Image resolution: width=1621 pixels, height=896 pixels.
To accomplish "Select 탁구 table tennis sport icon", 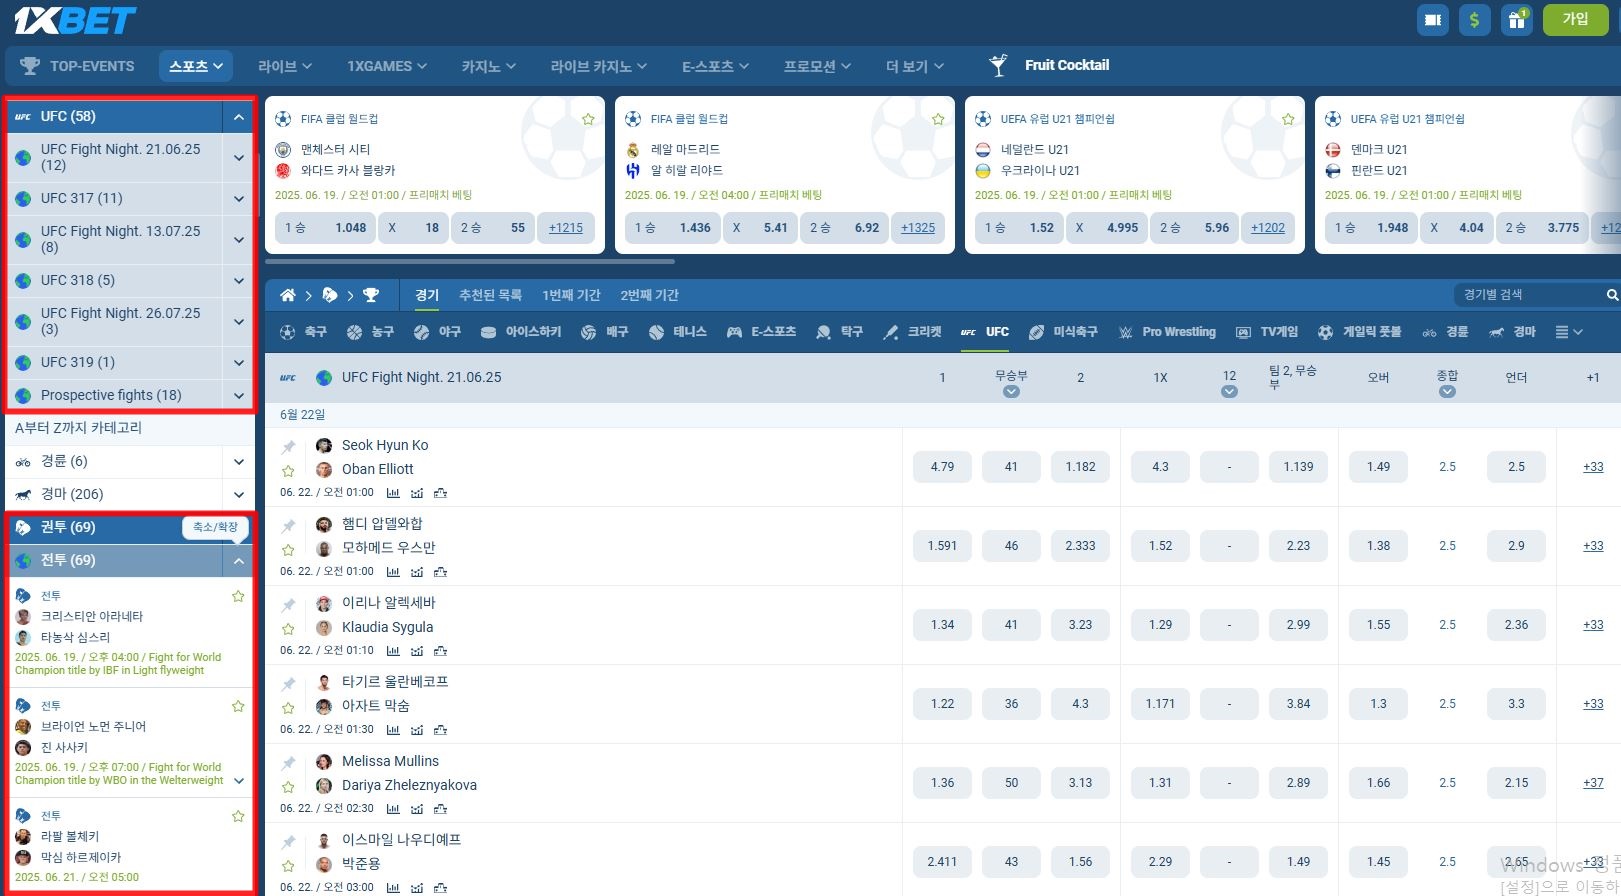I will coord(839,332).
